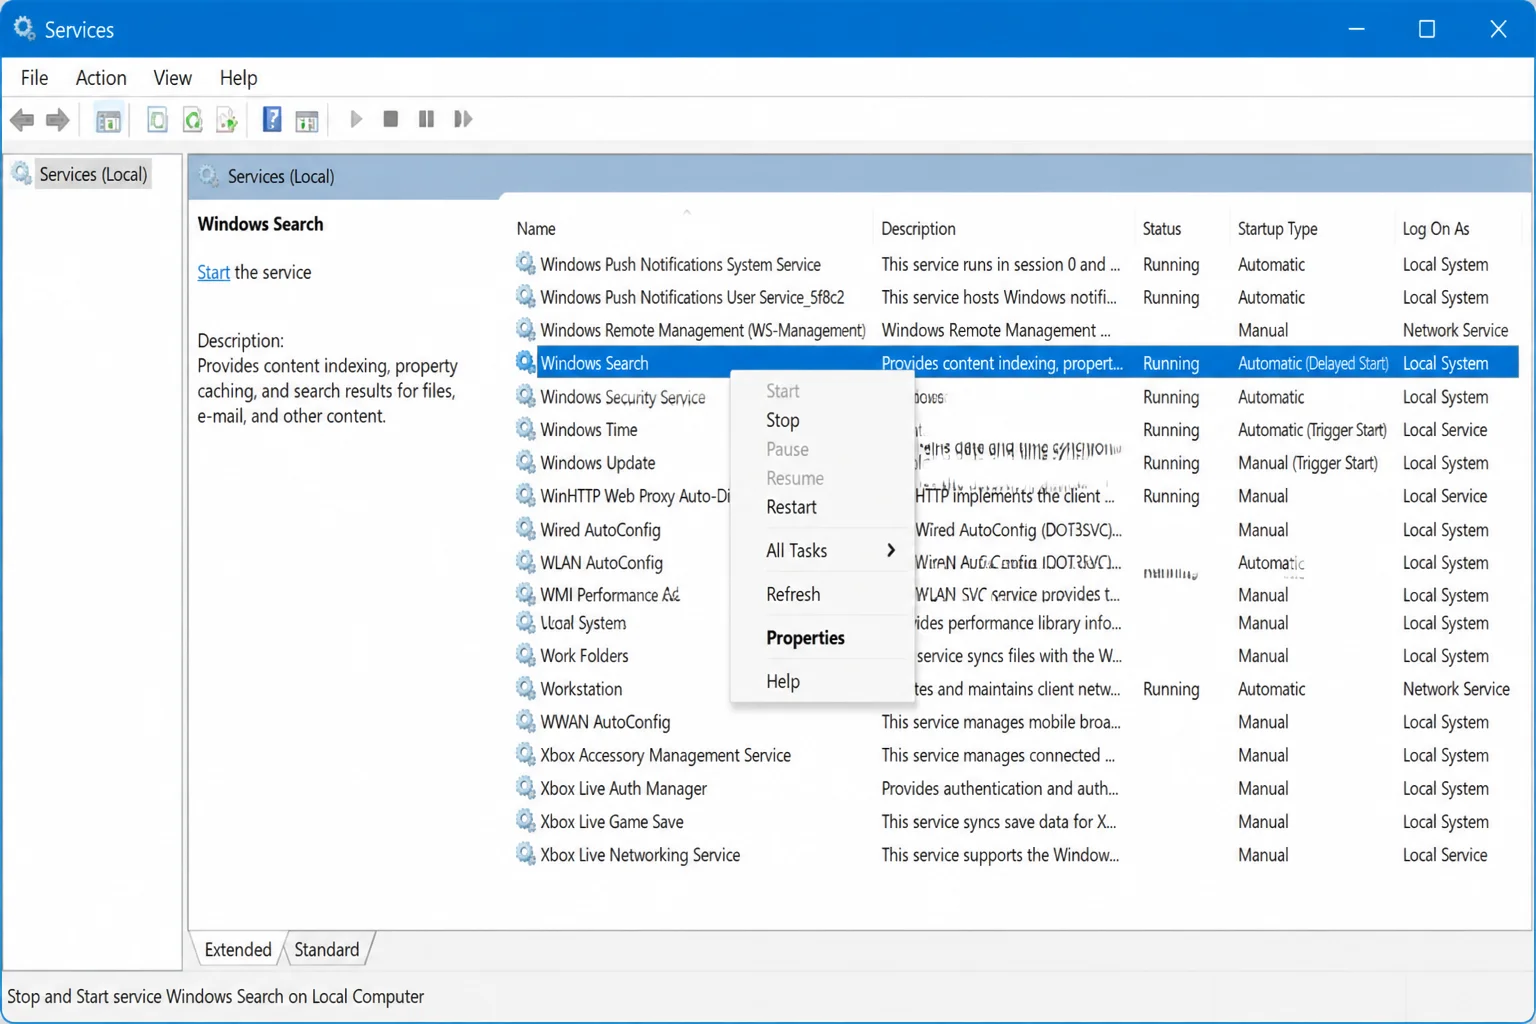Open the Help menu in menu bar
The height and width of the screenshot is (1024, 1536).
(238, 77)
